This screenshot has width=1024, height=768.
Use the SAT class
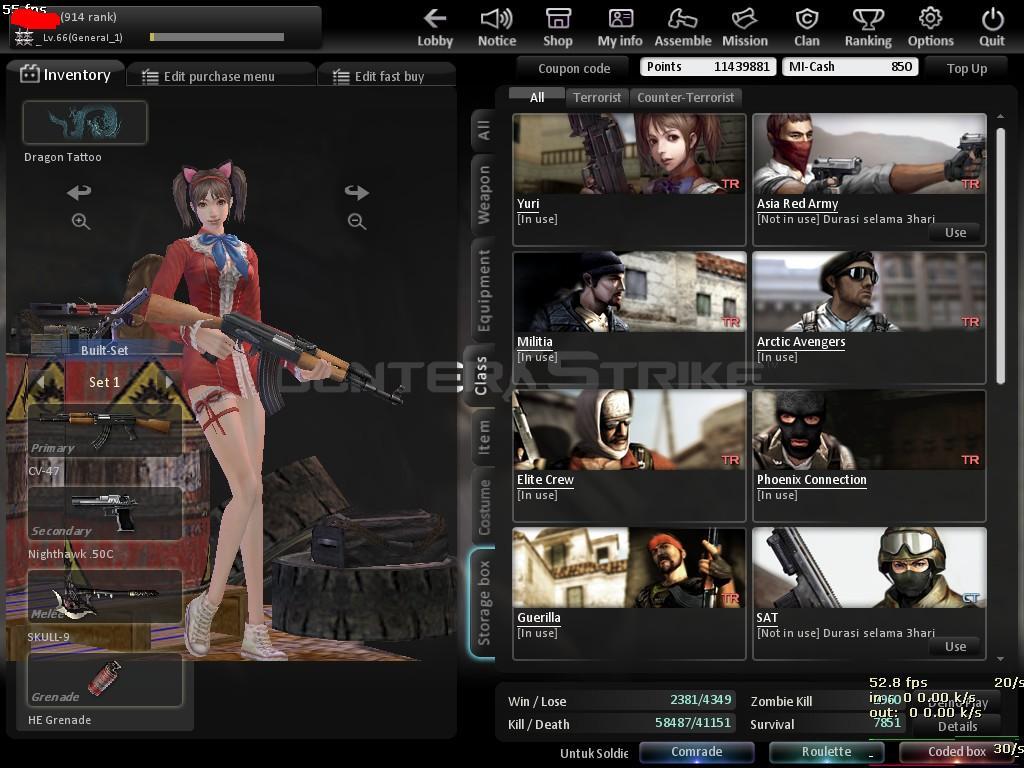click(955, 647)
